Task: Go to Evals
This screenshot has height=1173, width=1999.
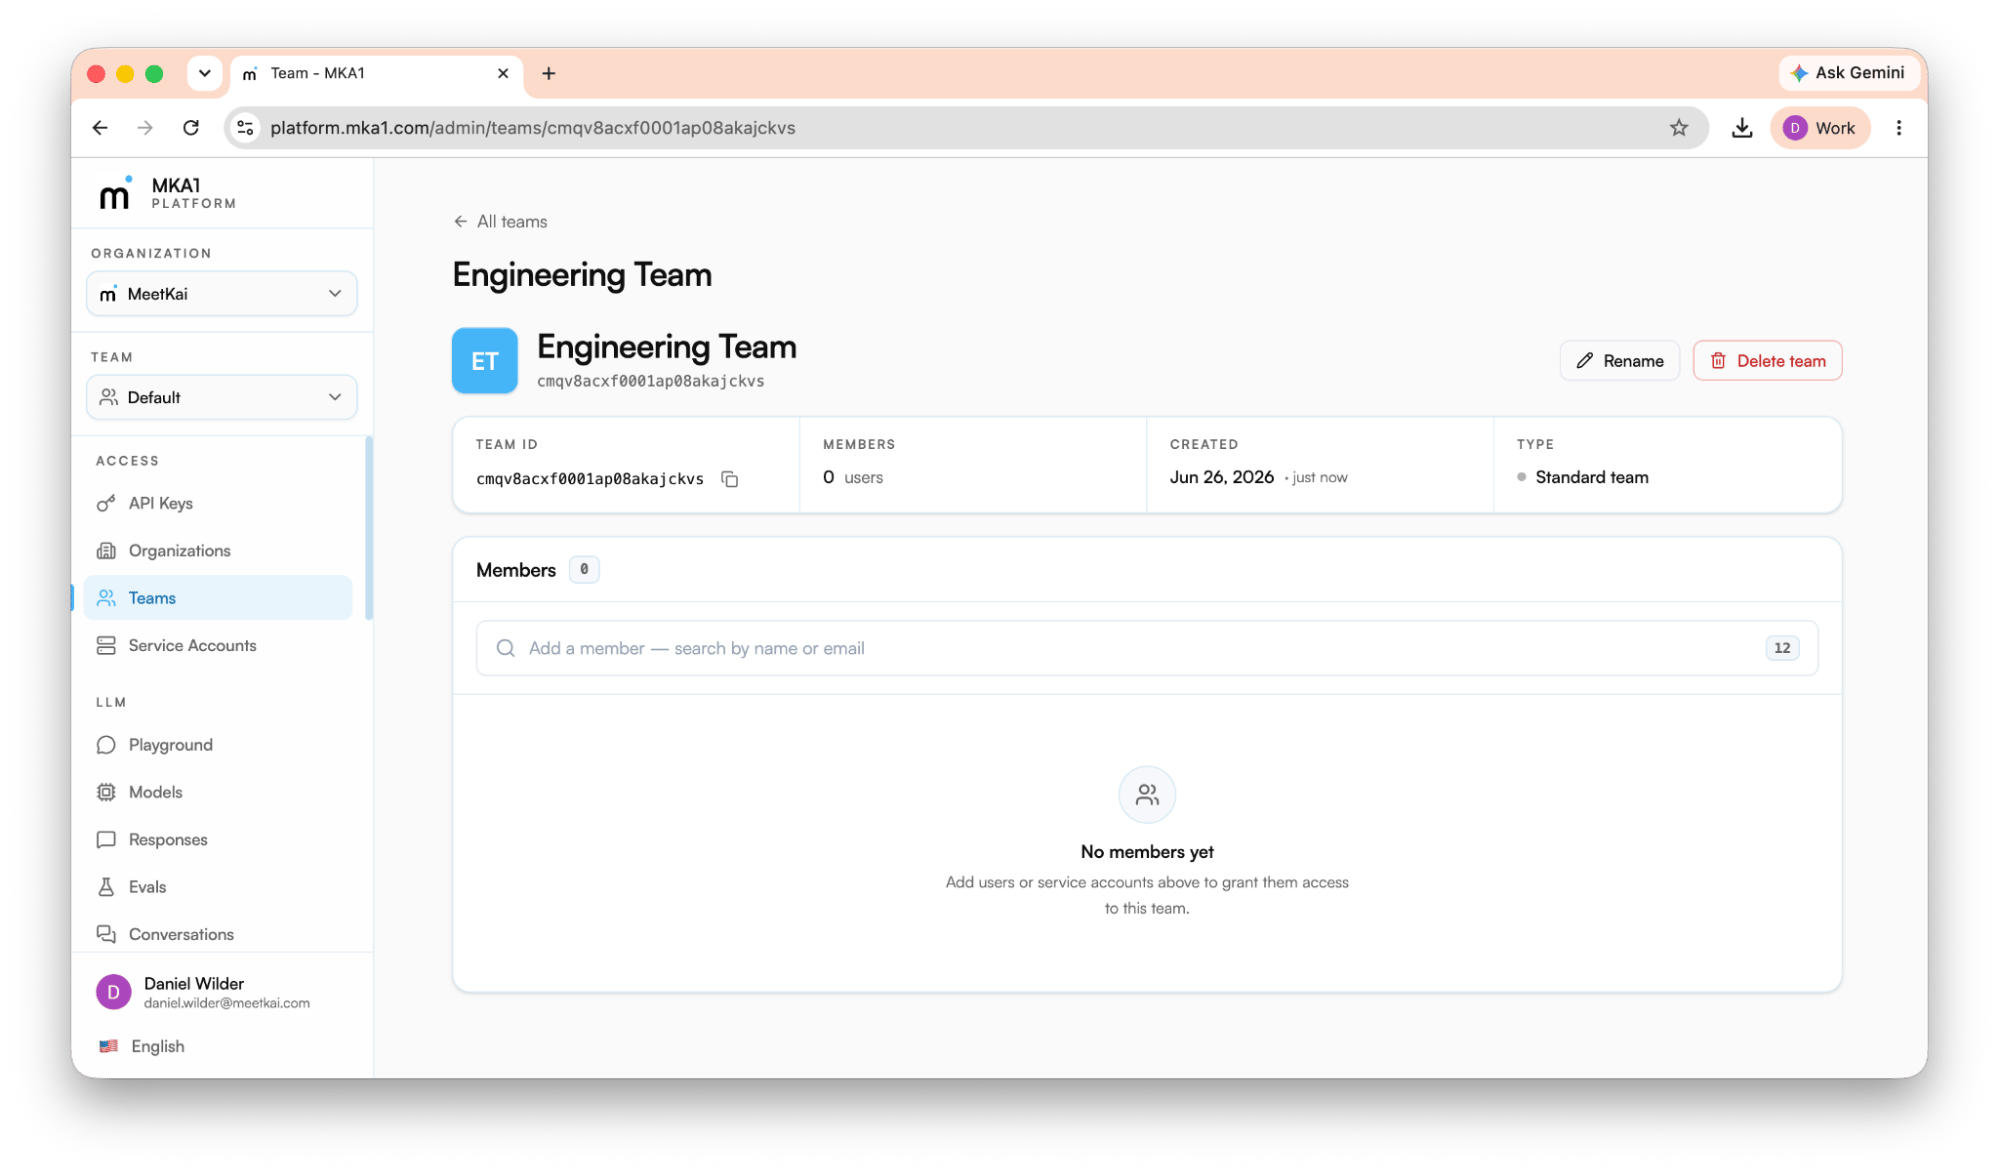Action: tap(218, 887)
